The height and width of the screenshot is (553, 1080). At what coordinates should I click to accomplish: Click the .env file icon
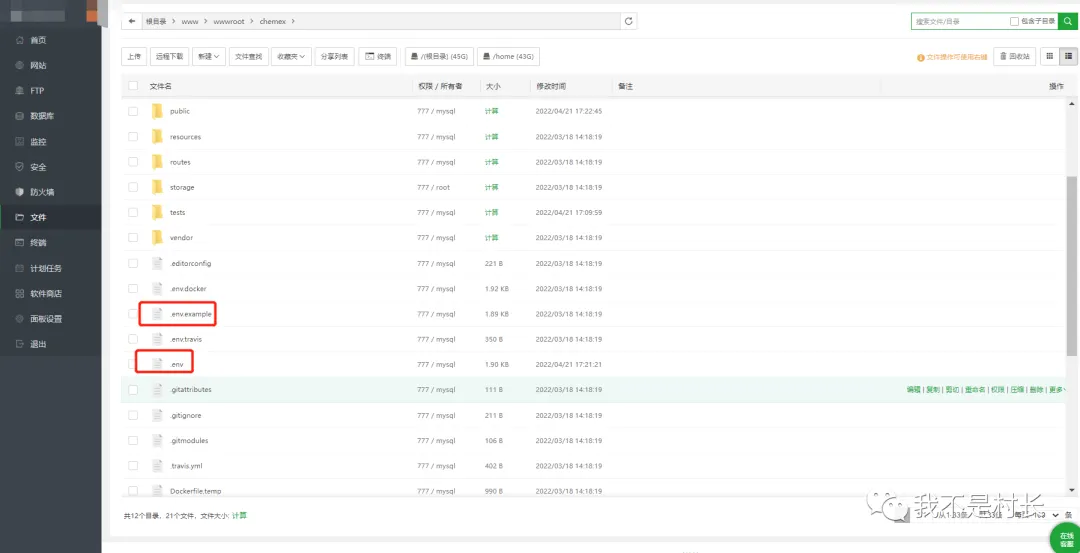click(x=157, y=364)
